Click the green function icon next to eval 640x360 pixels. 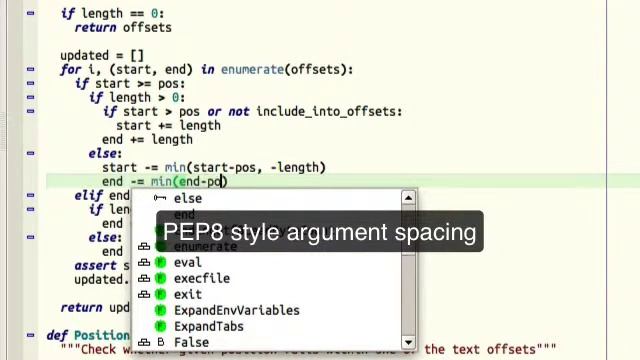pos(161,262)
